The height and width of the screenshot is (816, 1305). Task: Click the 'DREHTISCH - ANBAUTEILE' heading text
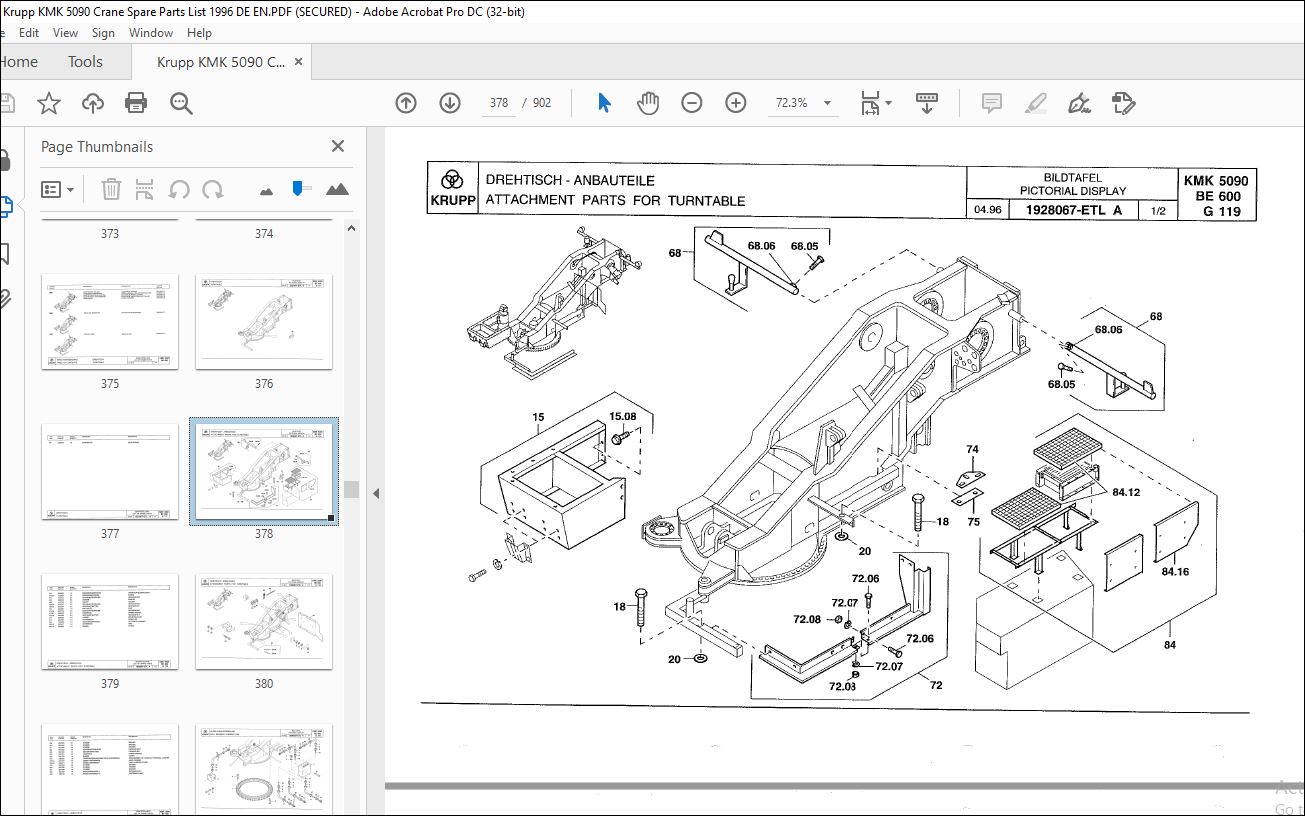(570, 180)
